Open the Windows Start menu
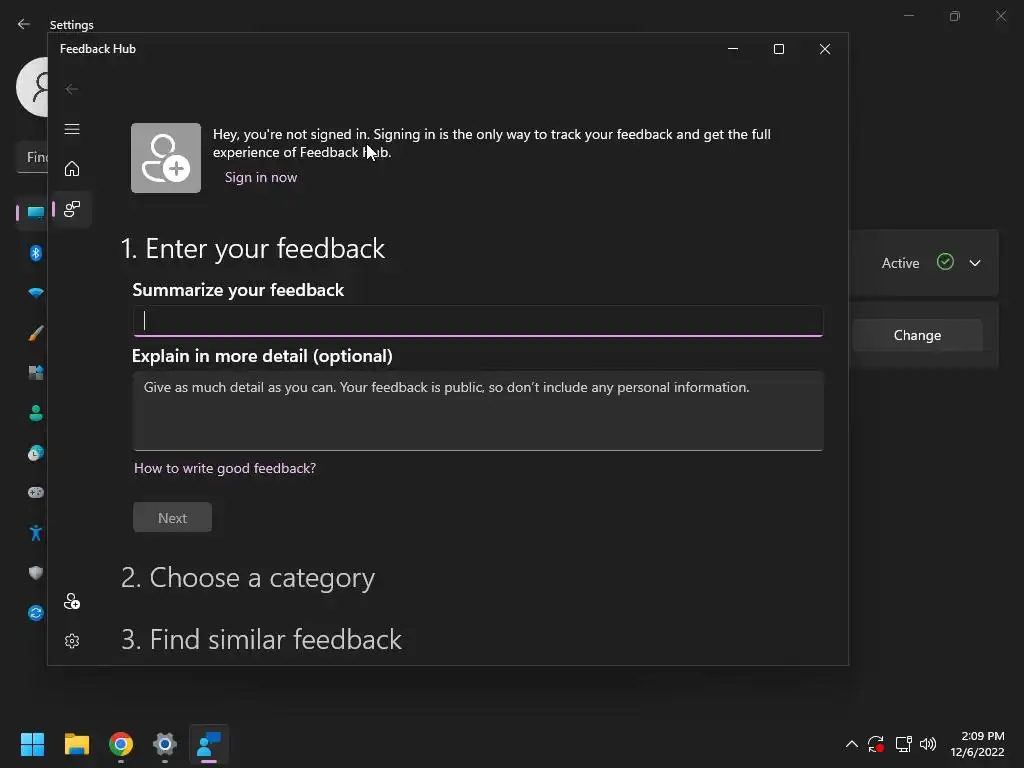 tap(32, 744)
